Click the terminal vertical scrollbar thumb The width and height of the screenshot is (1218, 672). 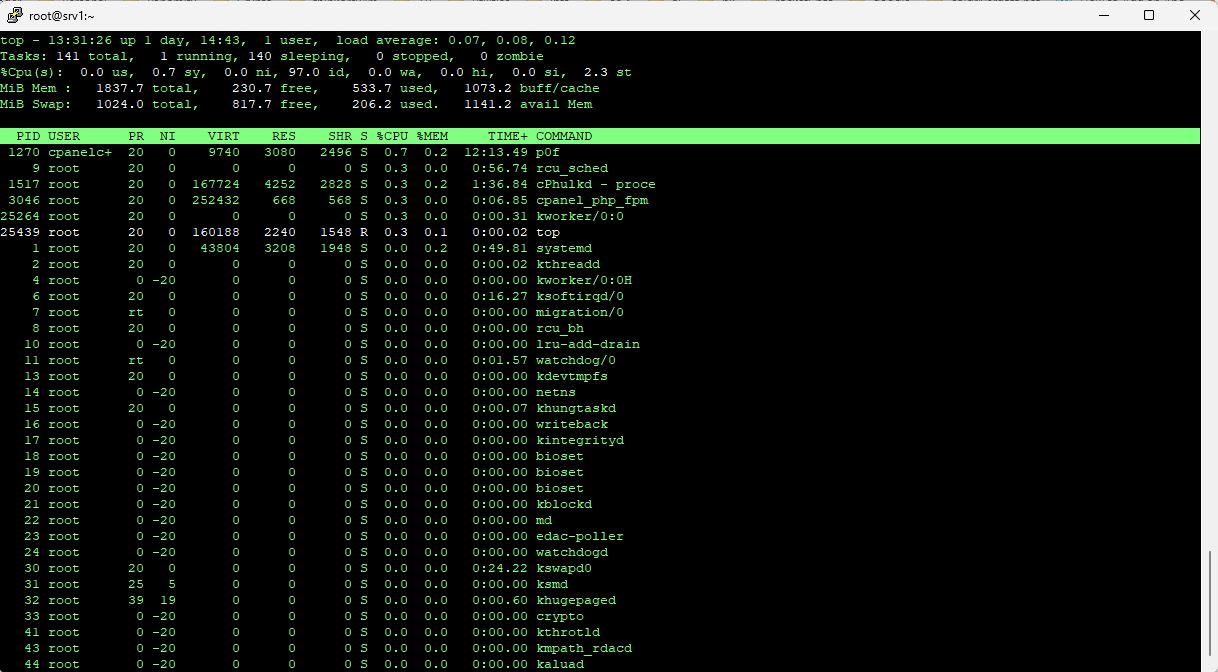[1209, 603]
